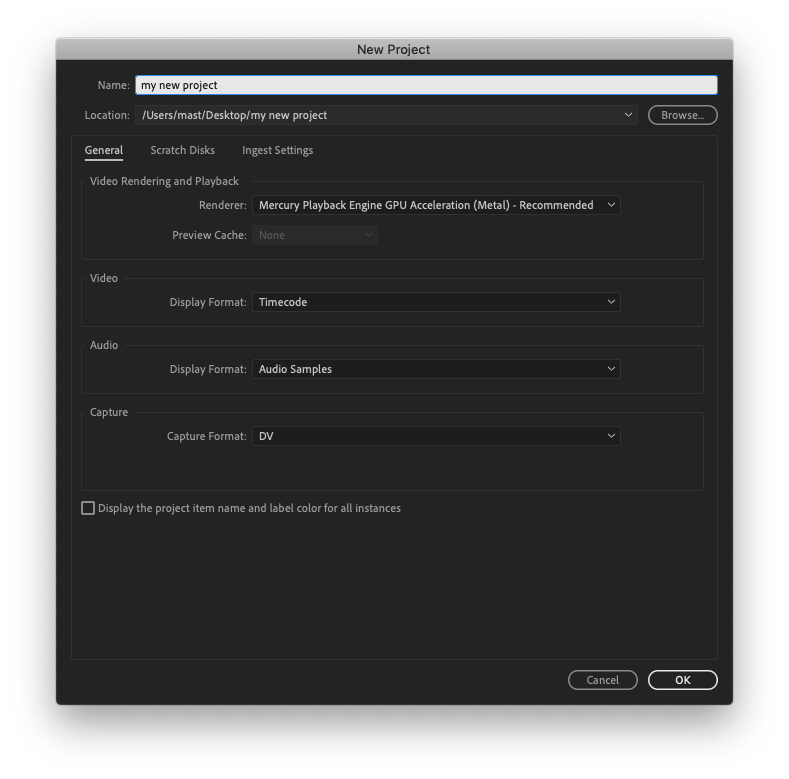Click the Audio section heading
The width and height of the screenshot is (789, 779).
coord(104,345)
